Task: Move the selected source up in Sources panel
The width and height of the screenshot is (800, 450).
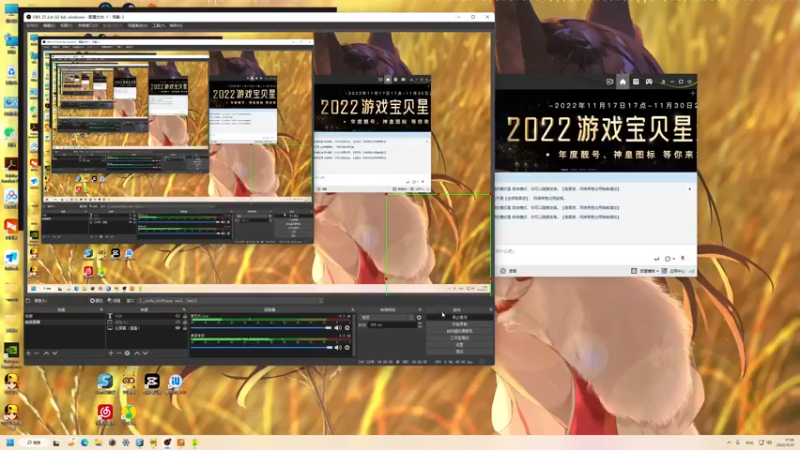Action: [x=137, y=353]
